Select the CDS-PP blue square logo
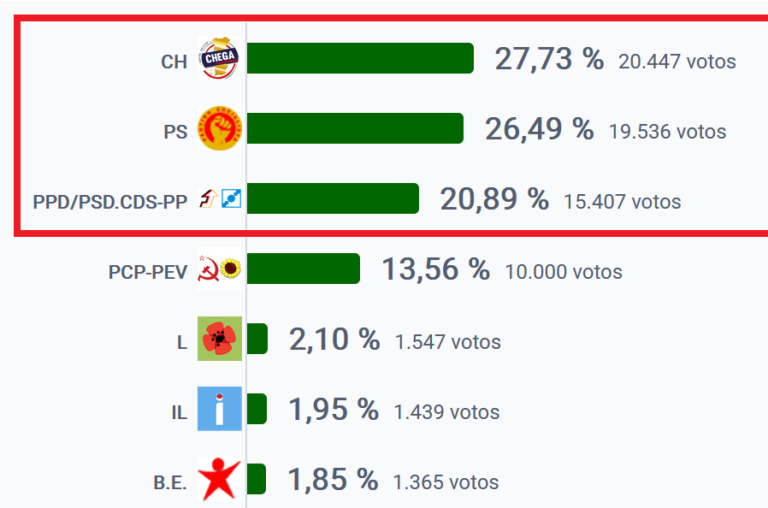Screen dimensions: 768x508 click(231, 200)
